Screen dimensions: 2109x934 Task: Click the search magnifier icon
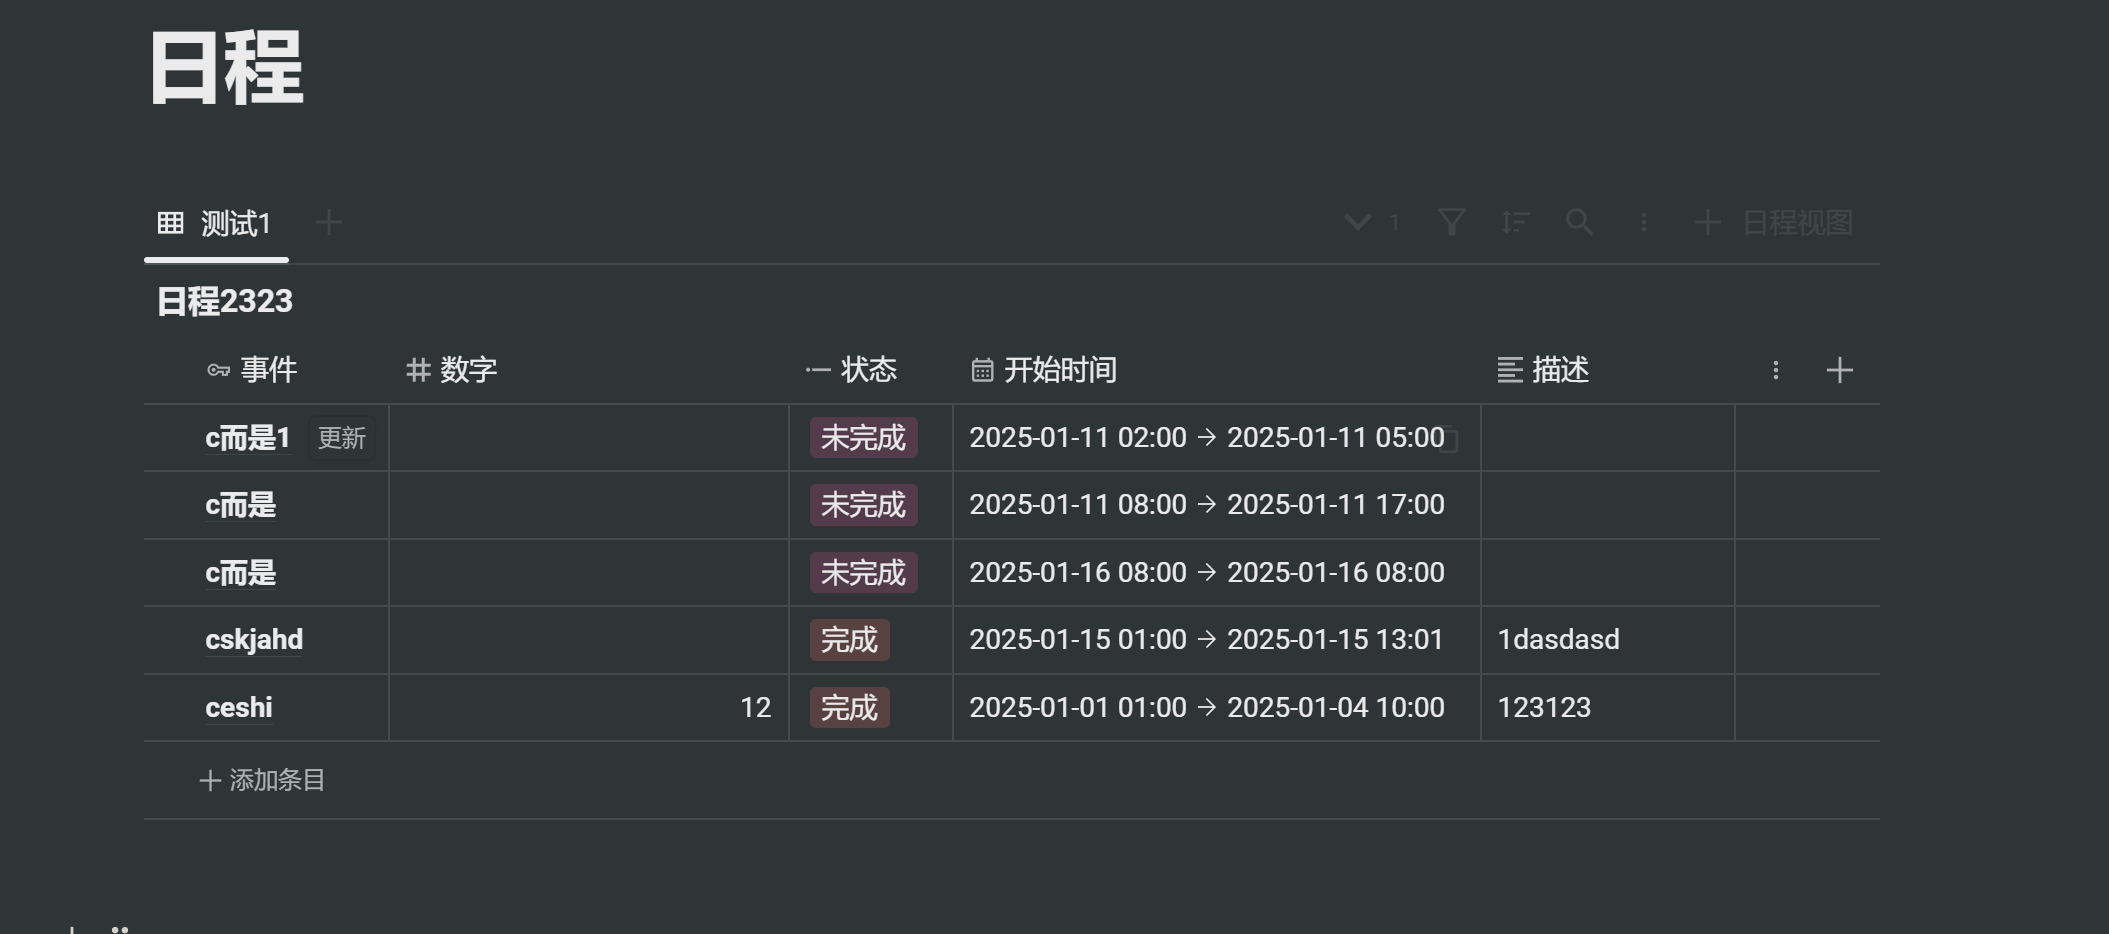tap(1579, 222)
